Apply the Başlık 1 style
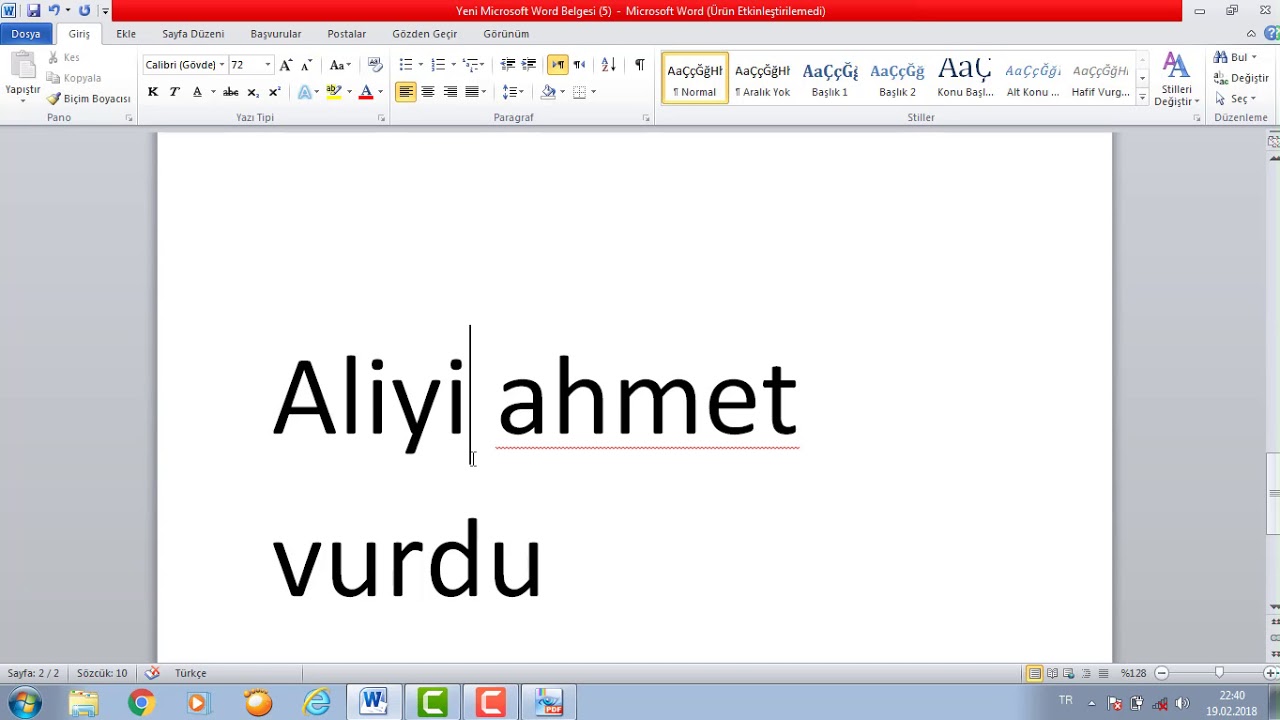Viewport: 1280px width, 720px height. point(830,78)
